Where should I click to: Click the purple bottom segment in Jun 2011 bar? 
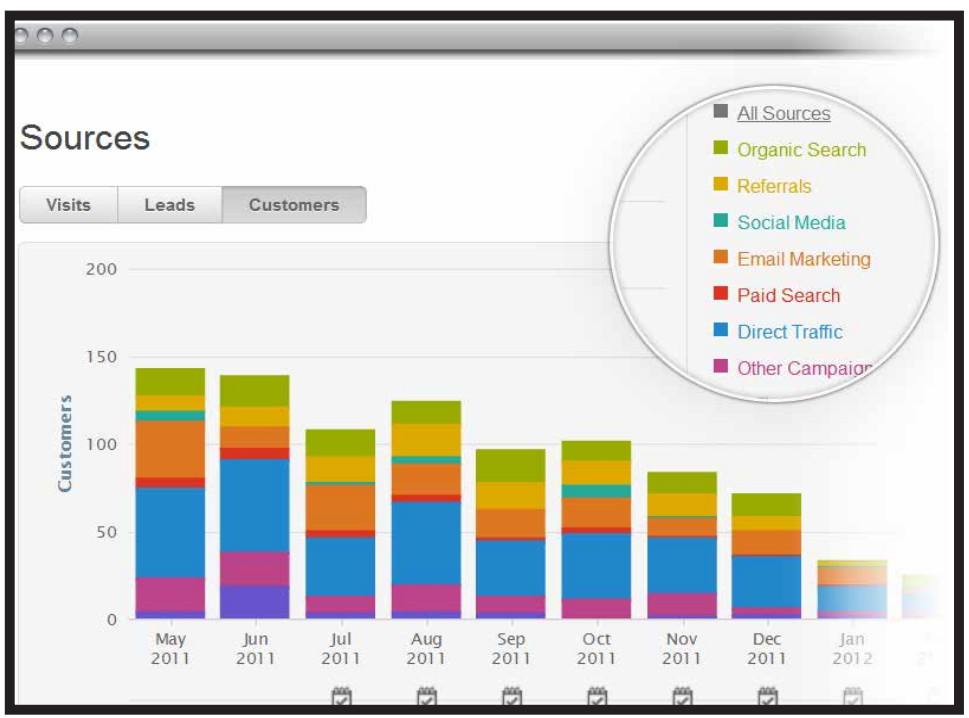point(255,602)
